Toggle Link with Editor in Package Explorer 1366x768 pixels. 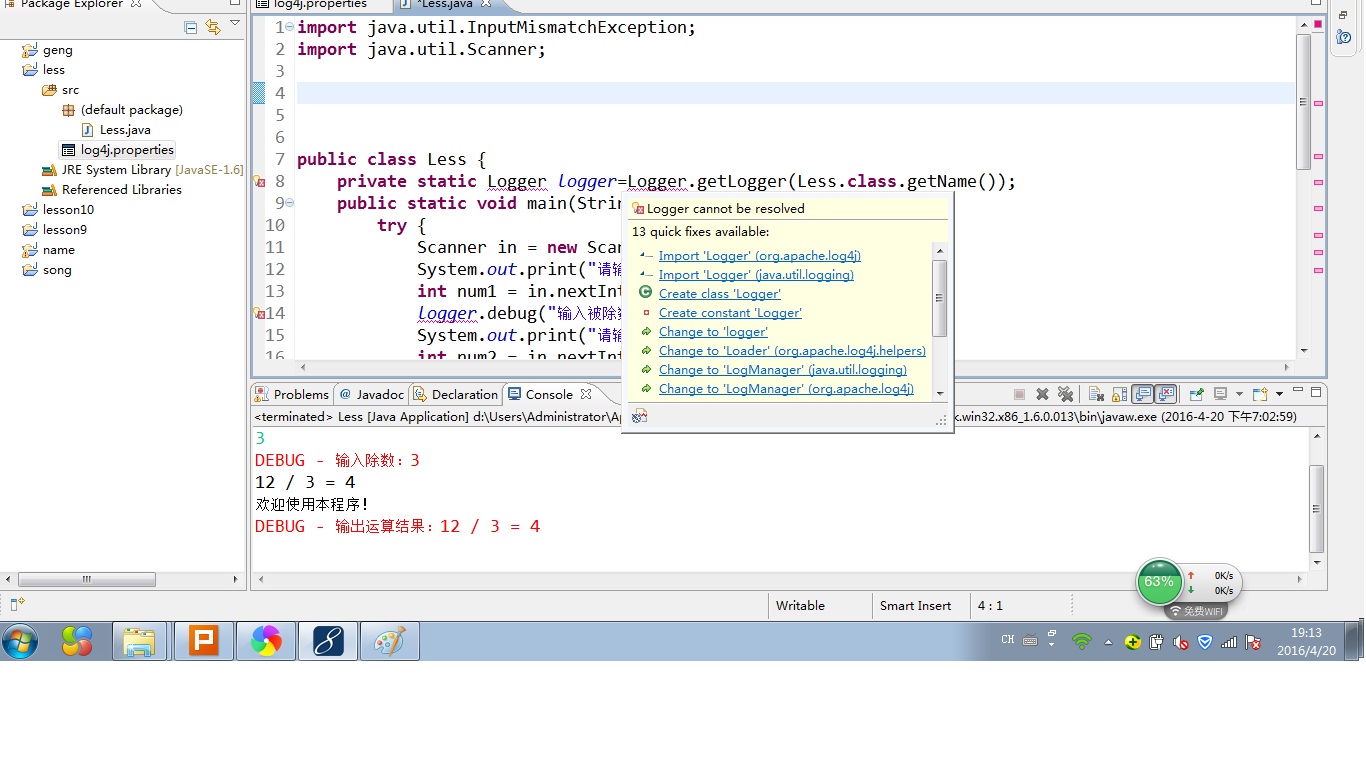pos(213,27)
